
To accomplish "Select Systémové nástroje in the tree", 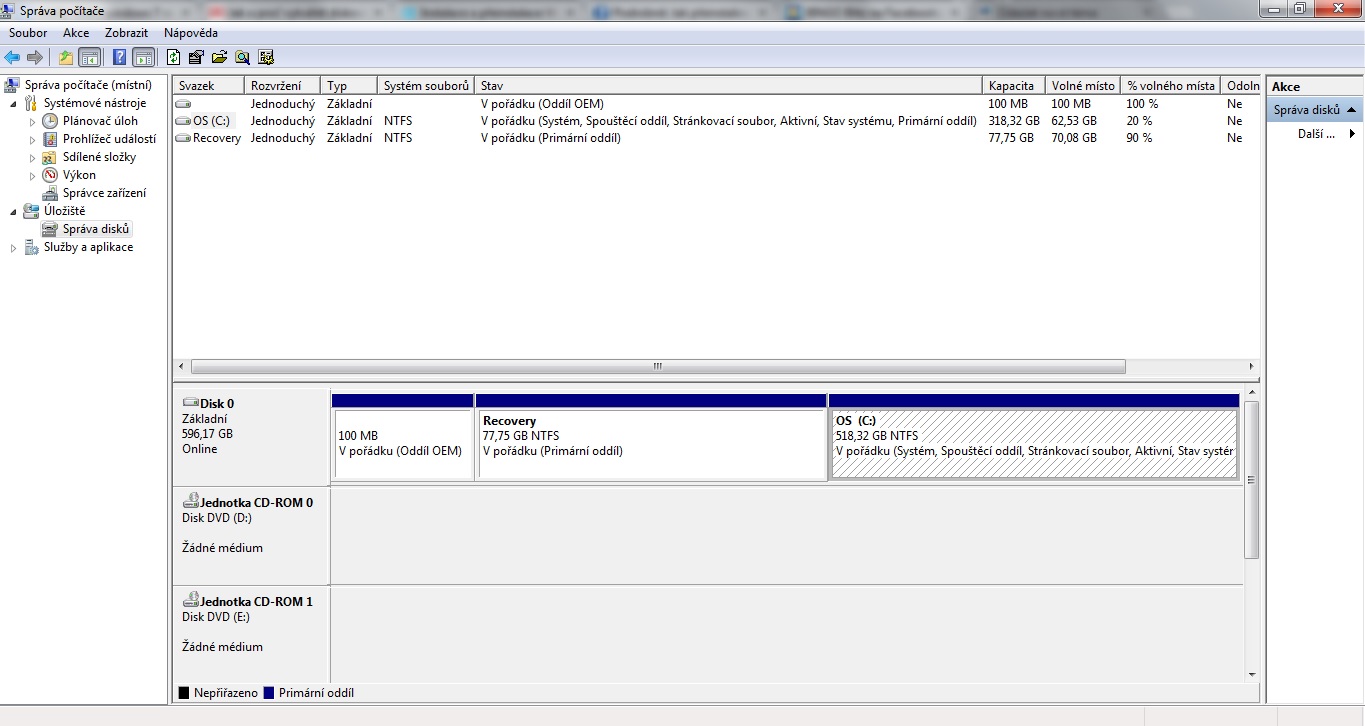I will coord(94,103).
